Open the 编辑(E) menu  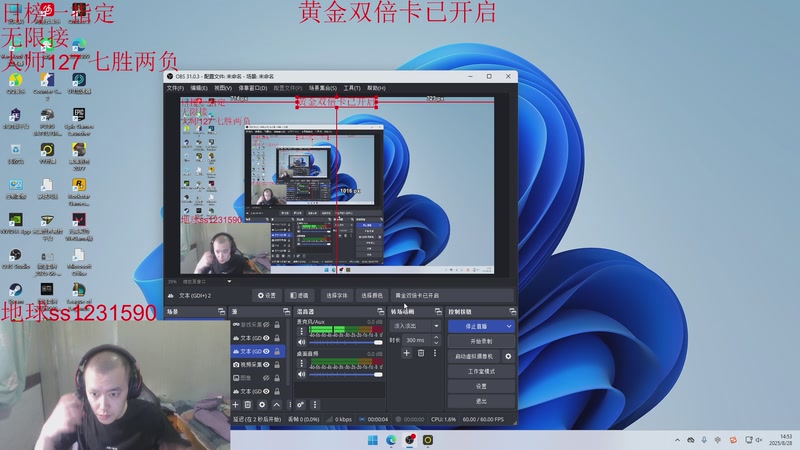point(199,88)
